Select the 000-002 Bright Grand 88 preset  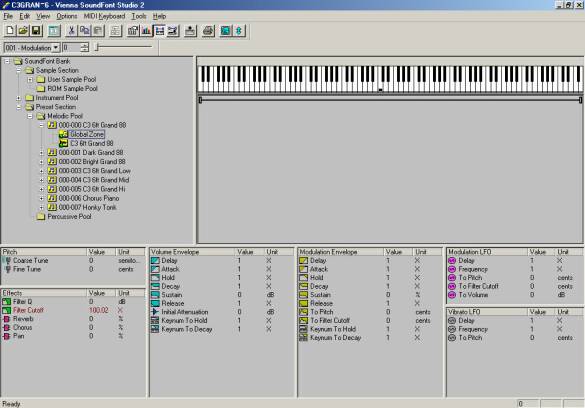(87, 162)
